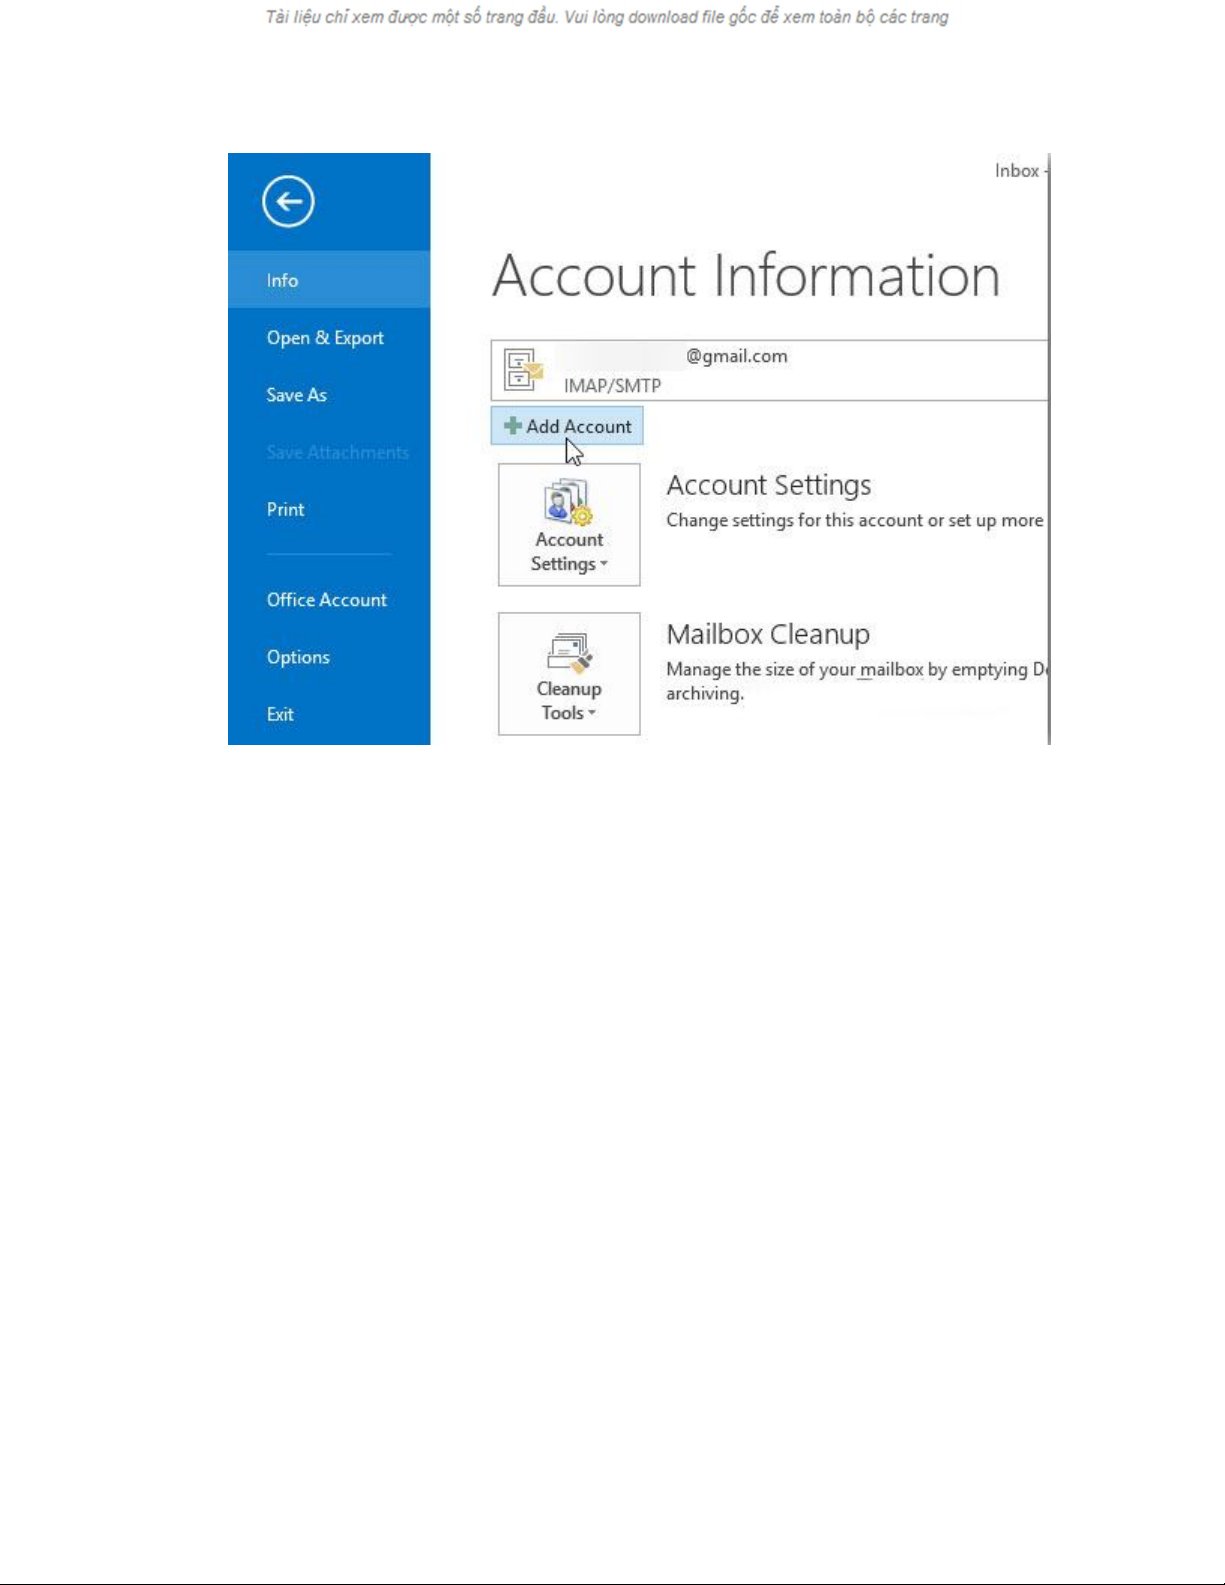This screenshot has height=1585, width=1225.
Task: Click the 'Change settings for this account' text
Action: click(855, 520)
